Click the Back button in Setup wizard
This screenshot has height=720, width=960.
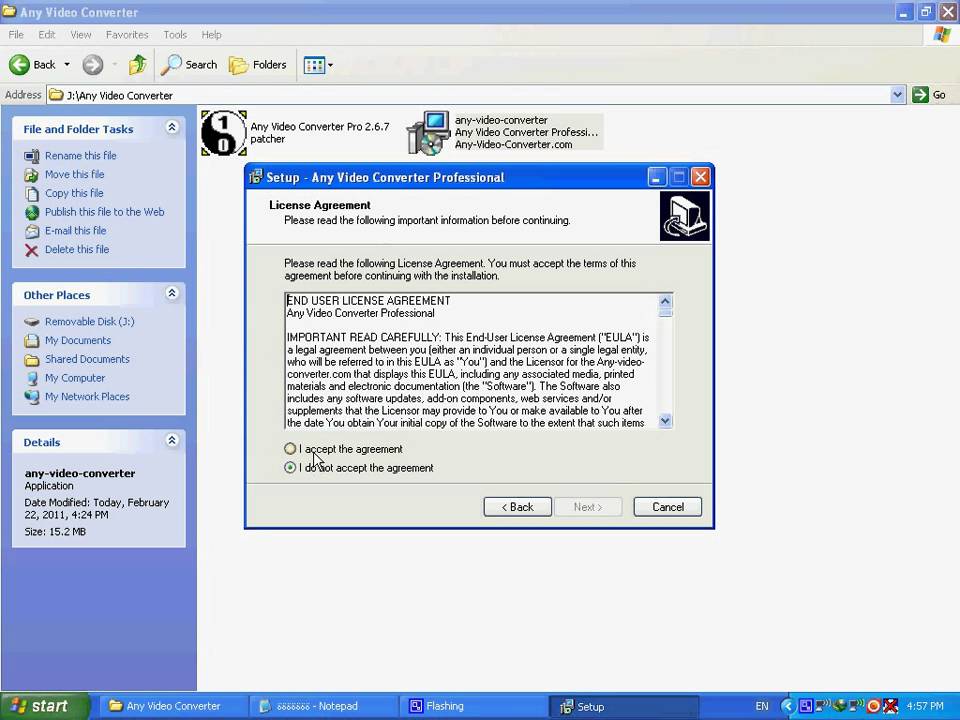[517, 507]
